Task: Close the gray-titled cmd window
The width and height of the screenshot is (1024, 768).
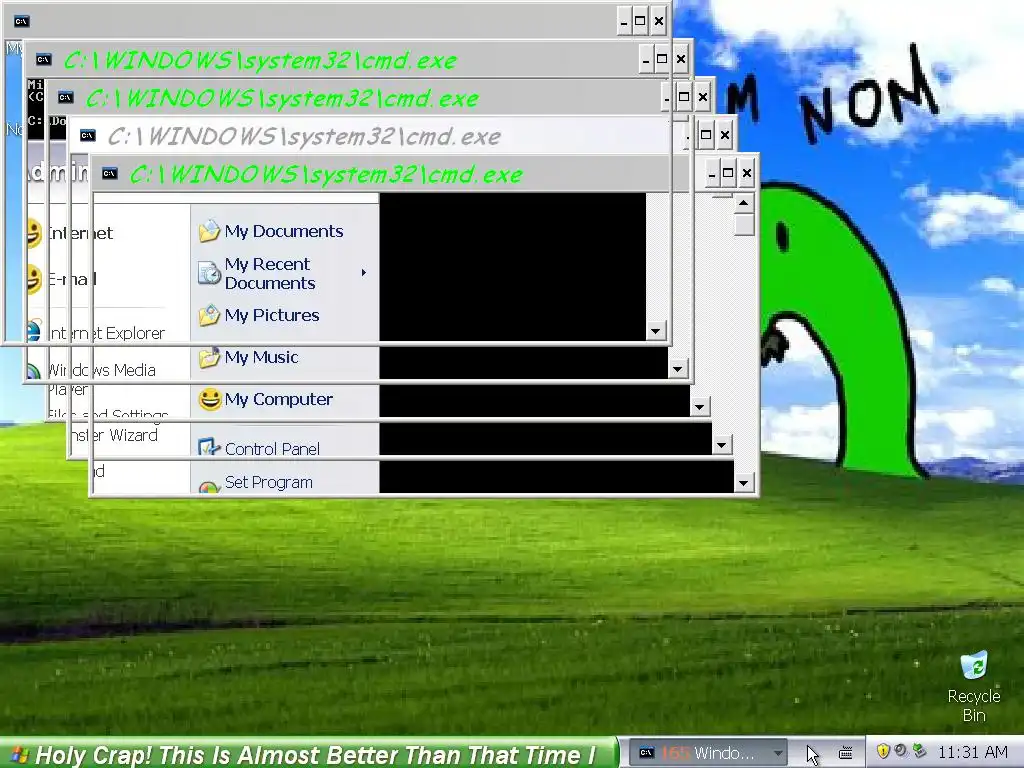Action: (x=725, y=135)
